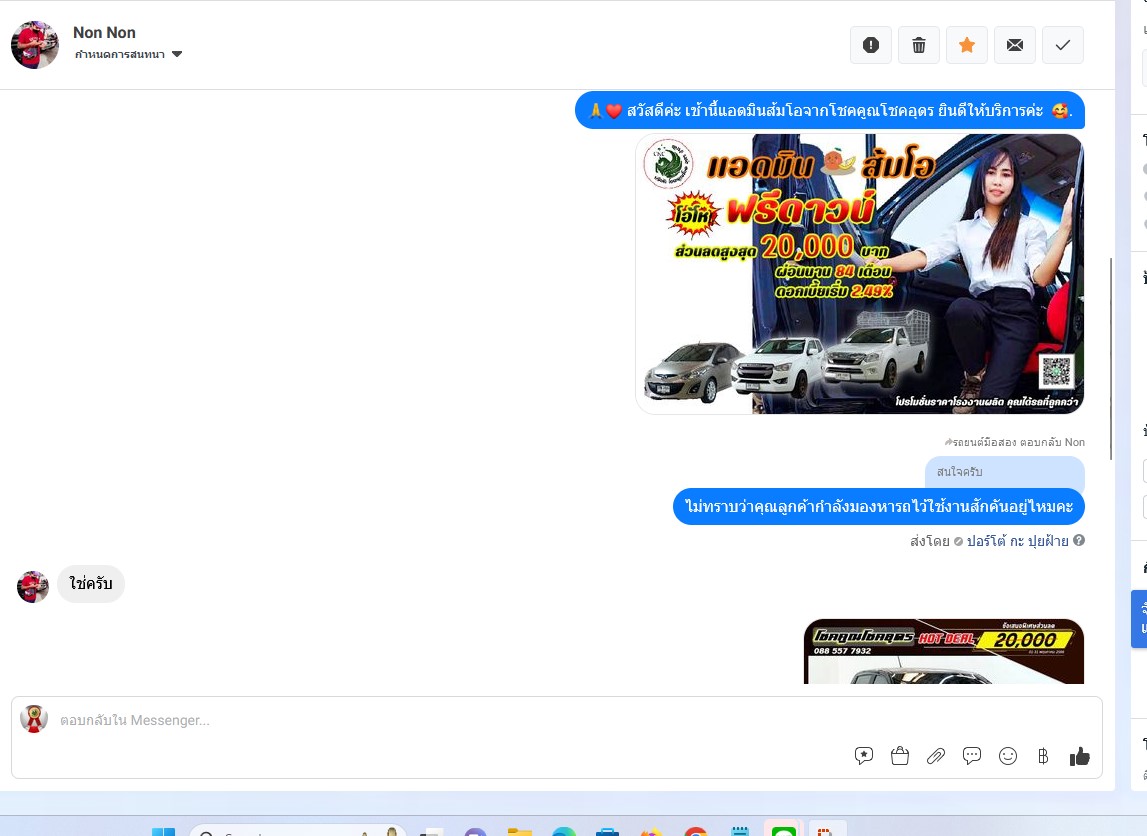Toggle the orange follow-up star

click(967, 45)
